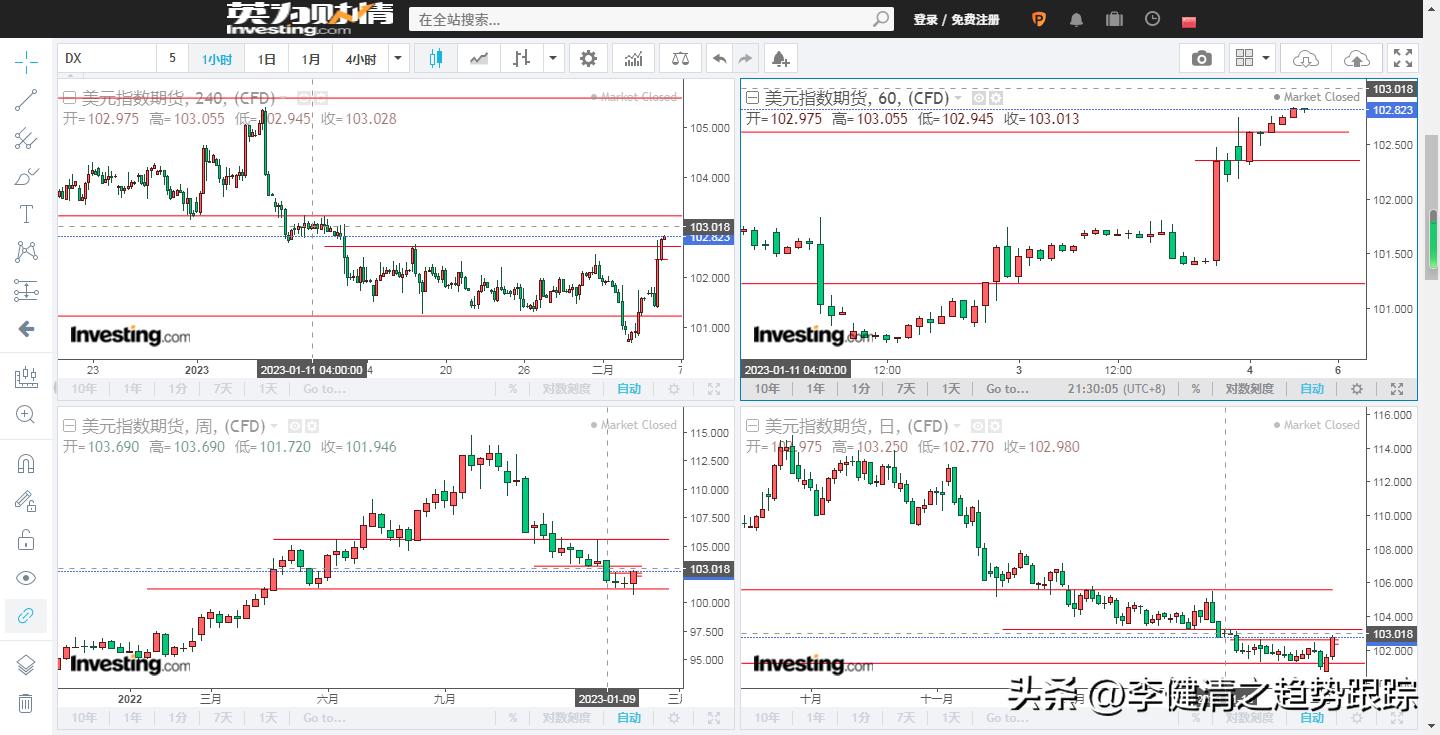
Task: Click the back arrow in left sidebar
Action: (26, 329)
